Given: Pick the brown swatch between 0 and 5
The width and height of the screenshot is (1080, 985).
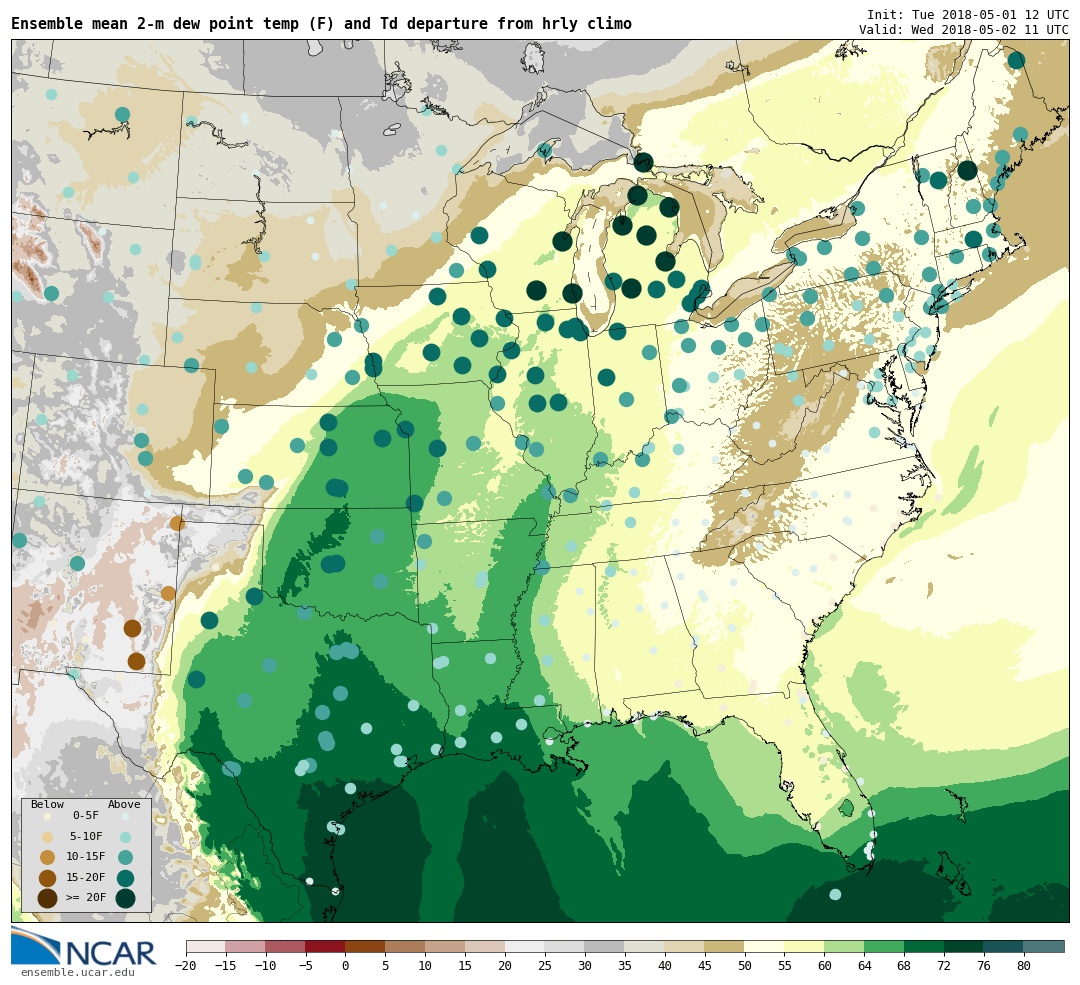Looking at the screenshot, I should click(x=365, y=946).
